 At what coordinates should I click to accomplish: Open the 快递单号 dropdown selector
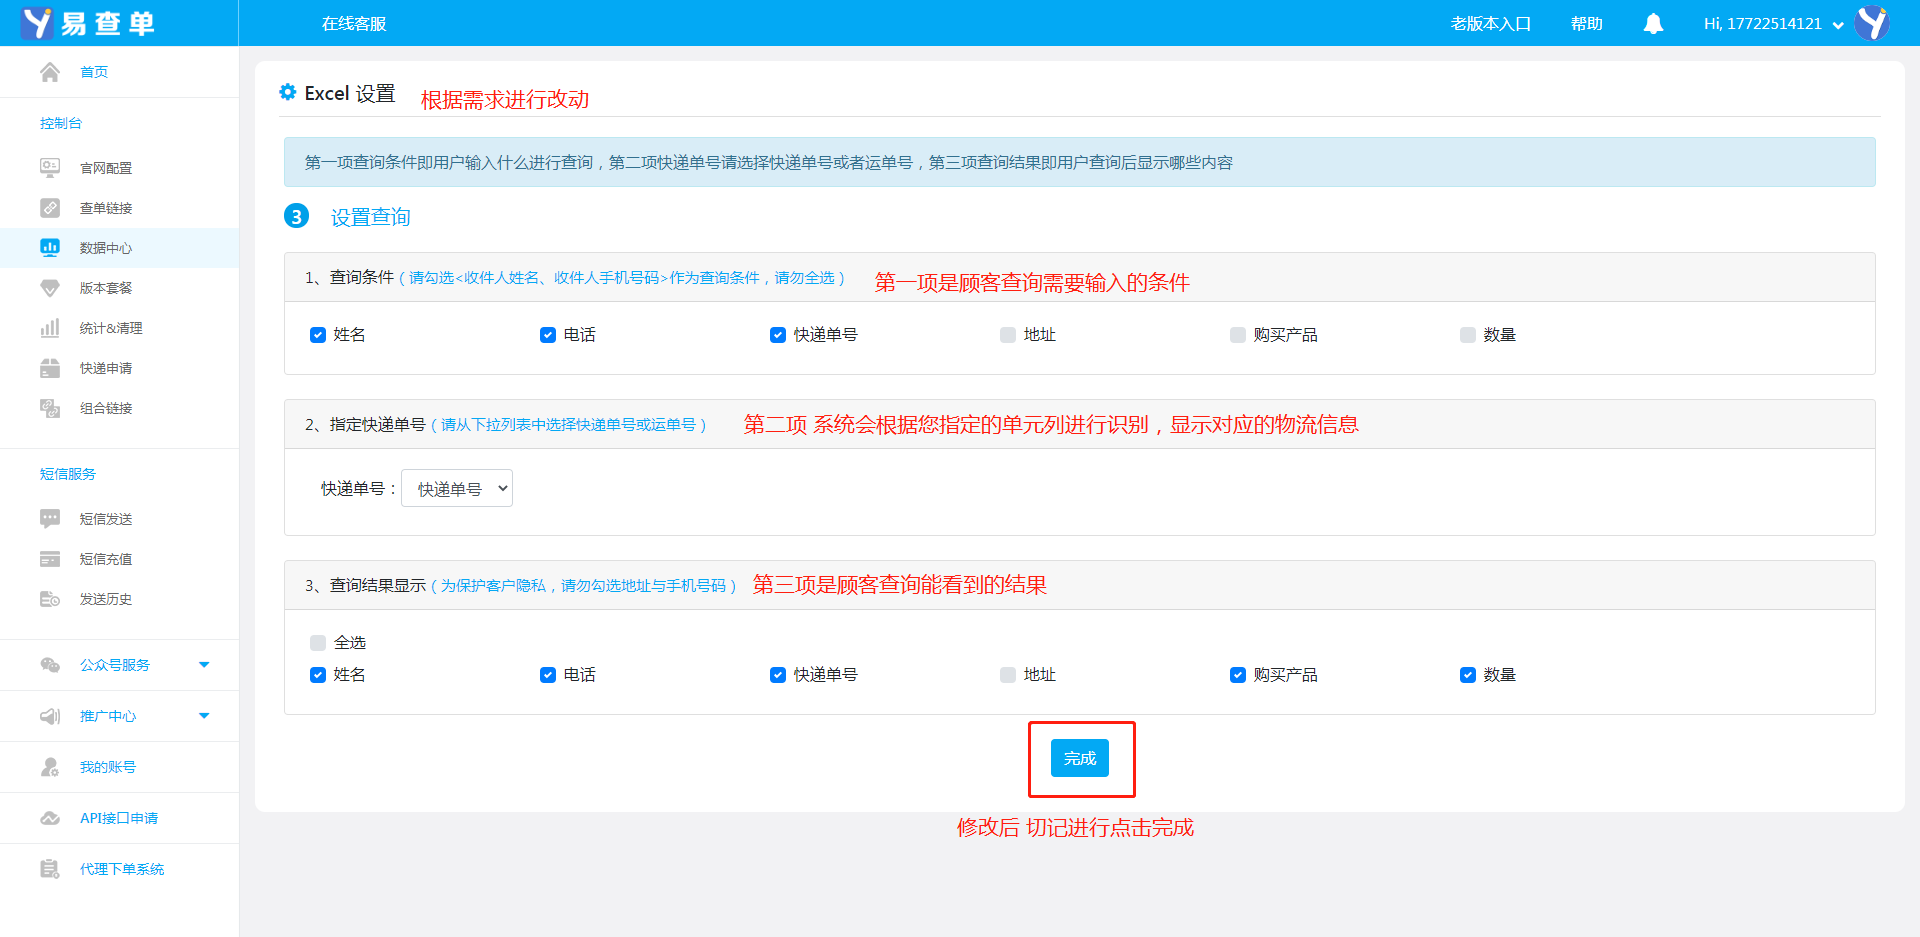point(457,489)
